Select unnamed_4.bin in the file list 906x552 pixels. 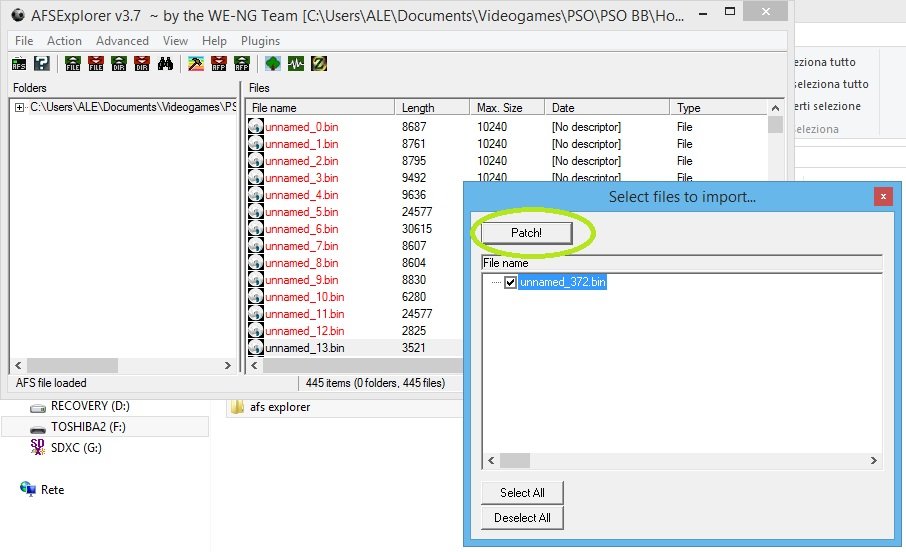click(302, 195)
